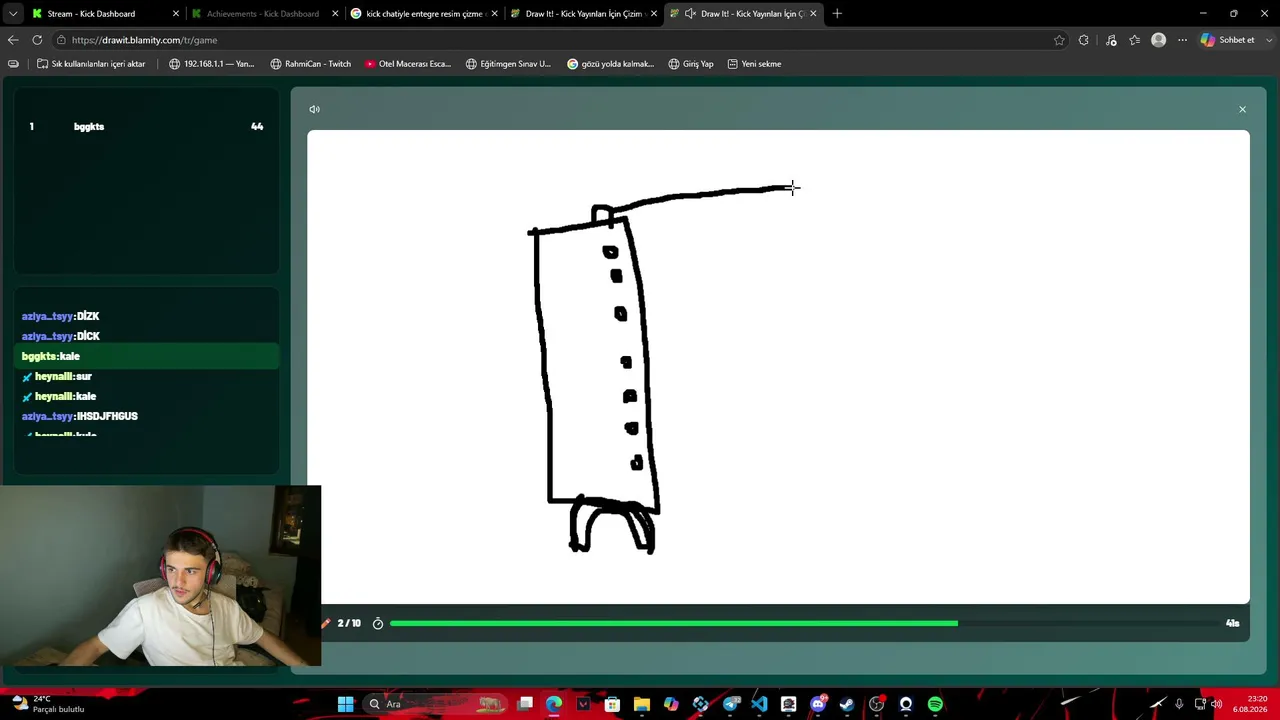Open Microsoft Edge from the taskbar

(x=554, y=704)
